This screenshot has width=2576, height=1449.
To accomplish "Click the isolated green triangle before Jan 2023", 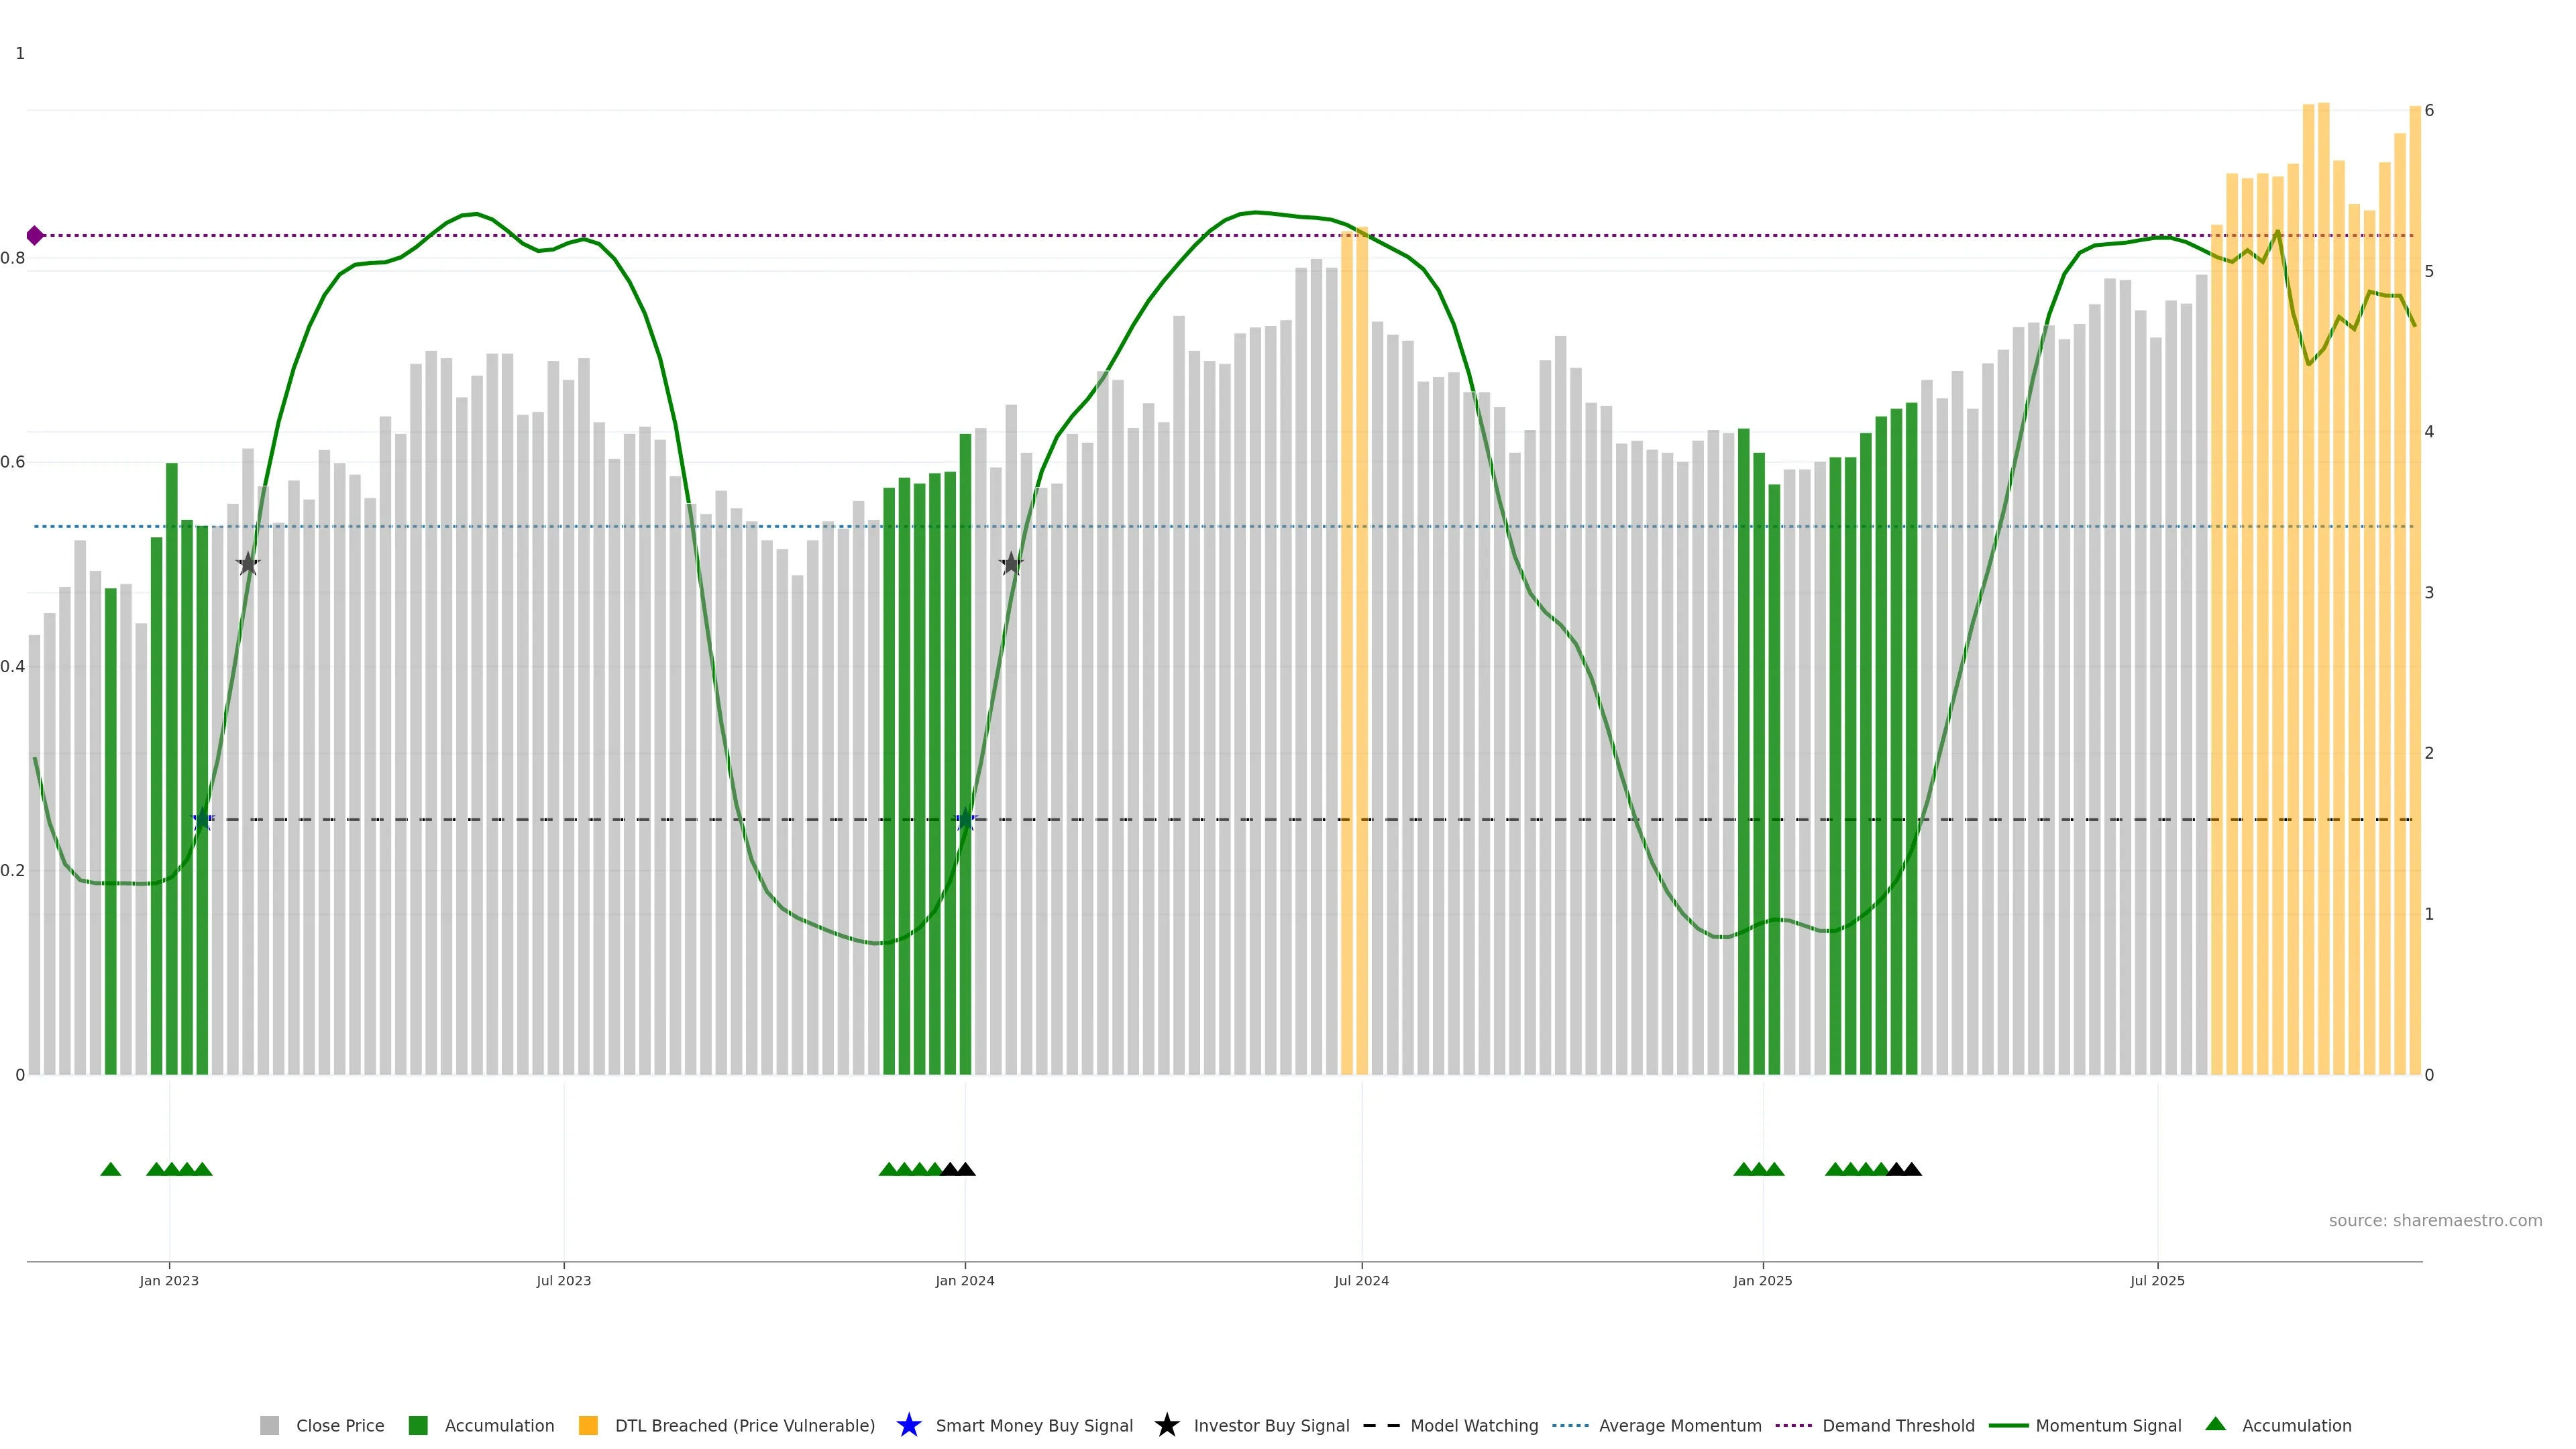I will point(111,1169).
